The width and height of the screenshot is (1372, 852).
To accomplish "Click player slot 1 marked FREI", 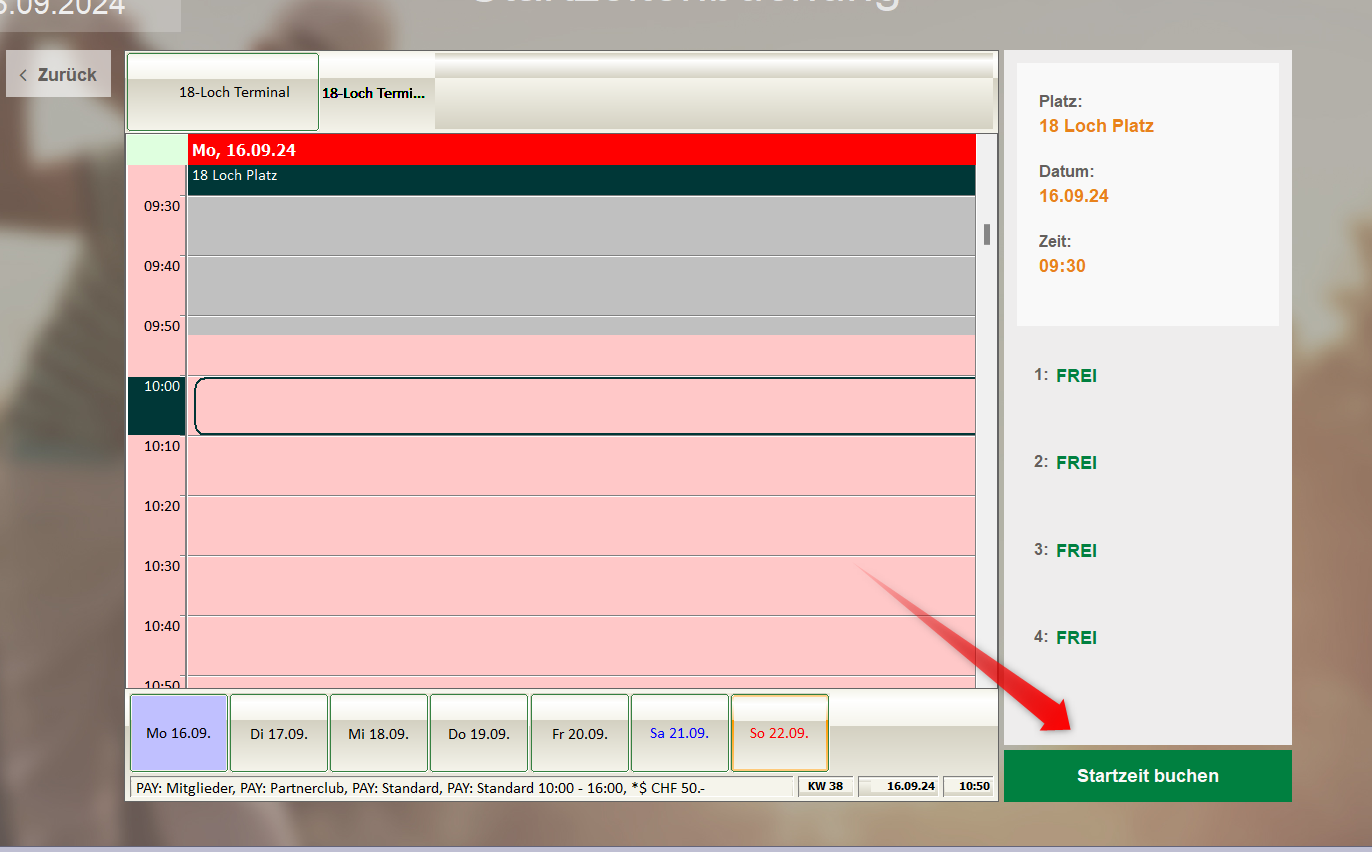I will [1076, 376].
